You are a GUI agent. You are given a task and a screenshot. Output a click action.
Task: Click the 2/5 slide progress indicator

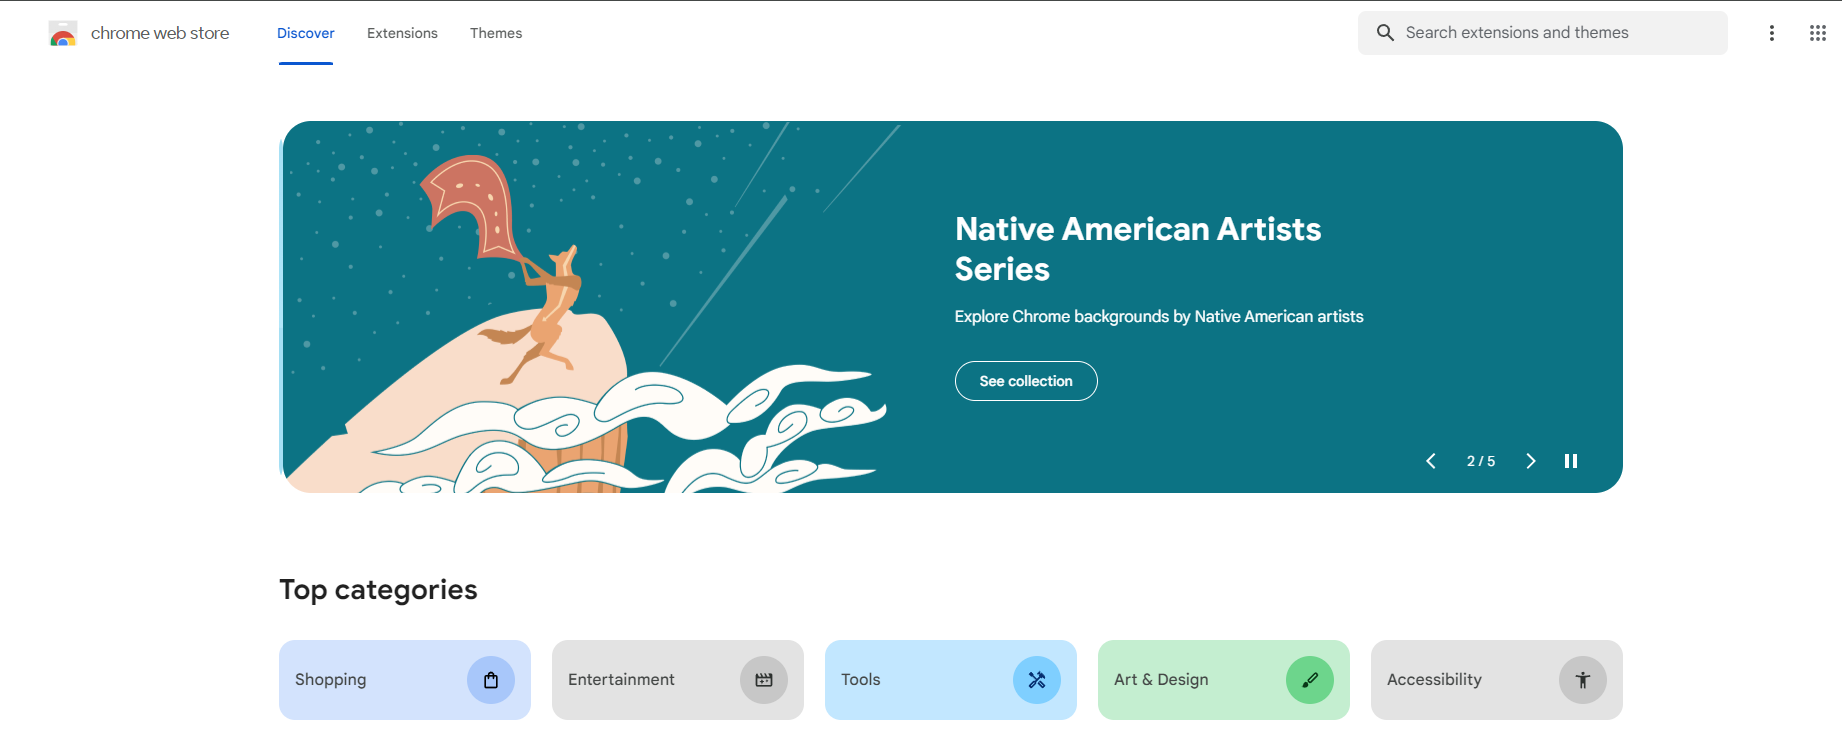[x=1481, y=461]
